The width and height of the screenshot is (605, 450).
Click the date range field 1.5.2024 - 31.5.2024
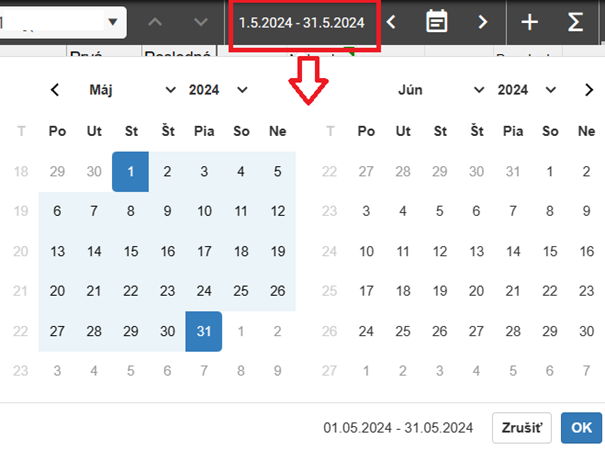tap(303, 21)
